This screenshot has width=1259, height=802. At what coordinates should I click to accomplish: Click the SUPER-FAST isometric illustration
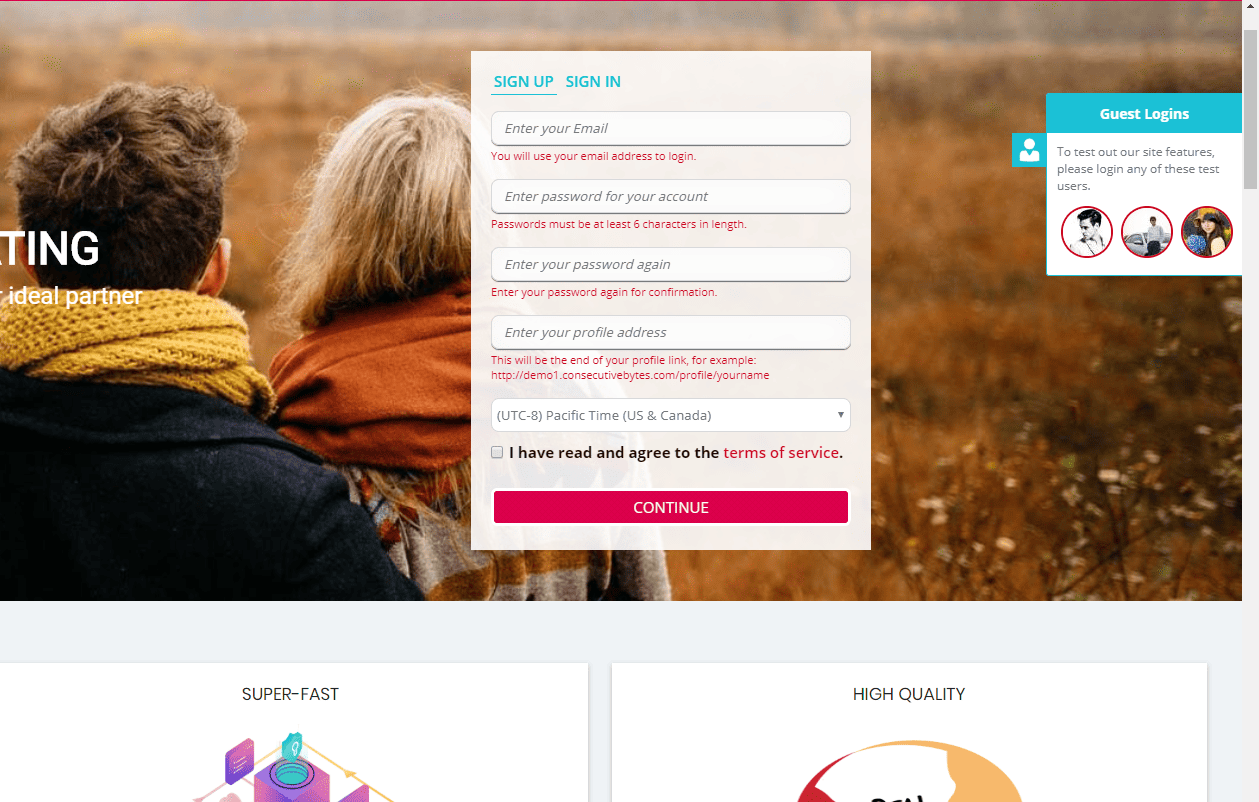click(x=290, y=767)
